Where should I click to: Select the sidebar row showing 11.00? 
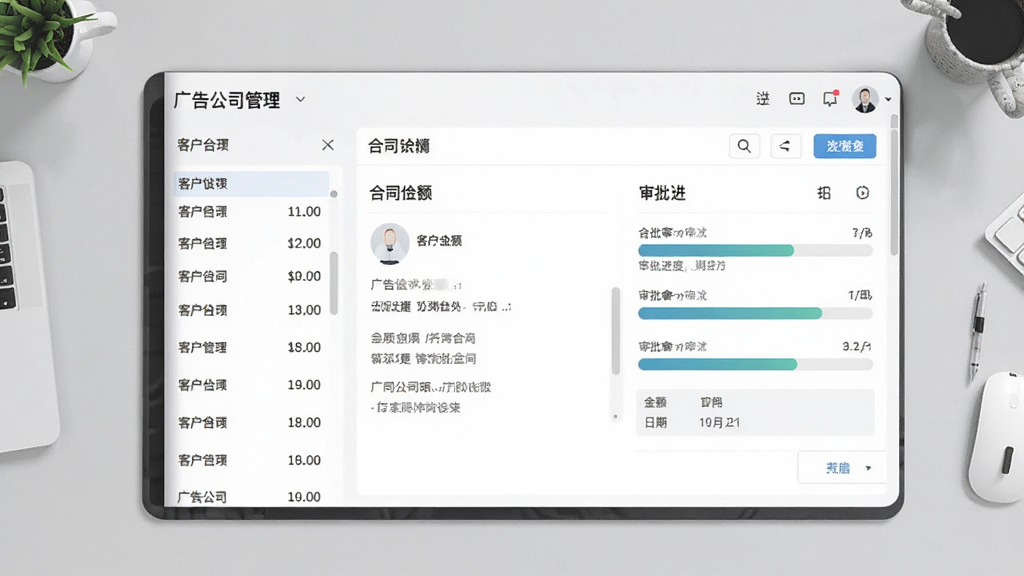[251, 212]
